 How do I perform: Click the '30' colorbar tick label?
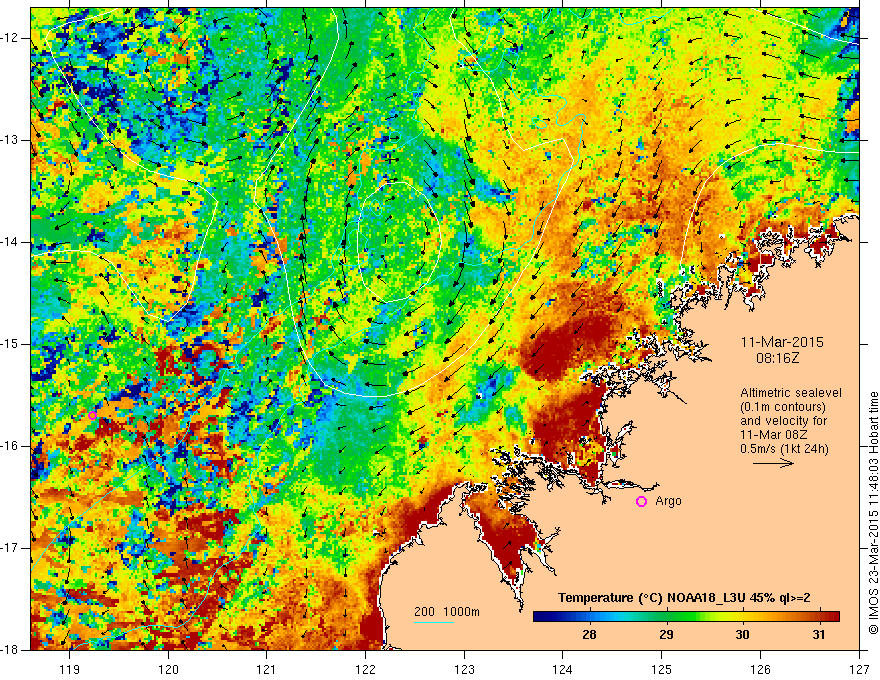pyautogui.click(x=742, y=635)
